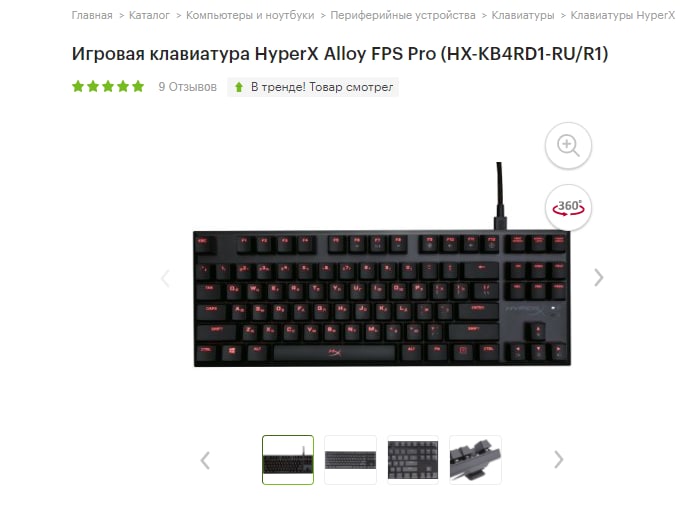Viewport: 681px width, 517px height.
Task: Select the fourth keyboard stand thumbnail
Action: [x=475, y=460]
